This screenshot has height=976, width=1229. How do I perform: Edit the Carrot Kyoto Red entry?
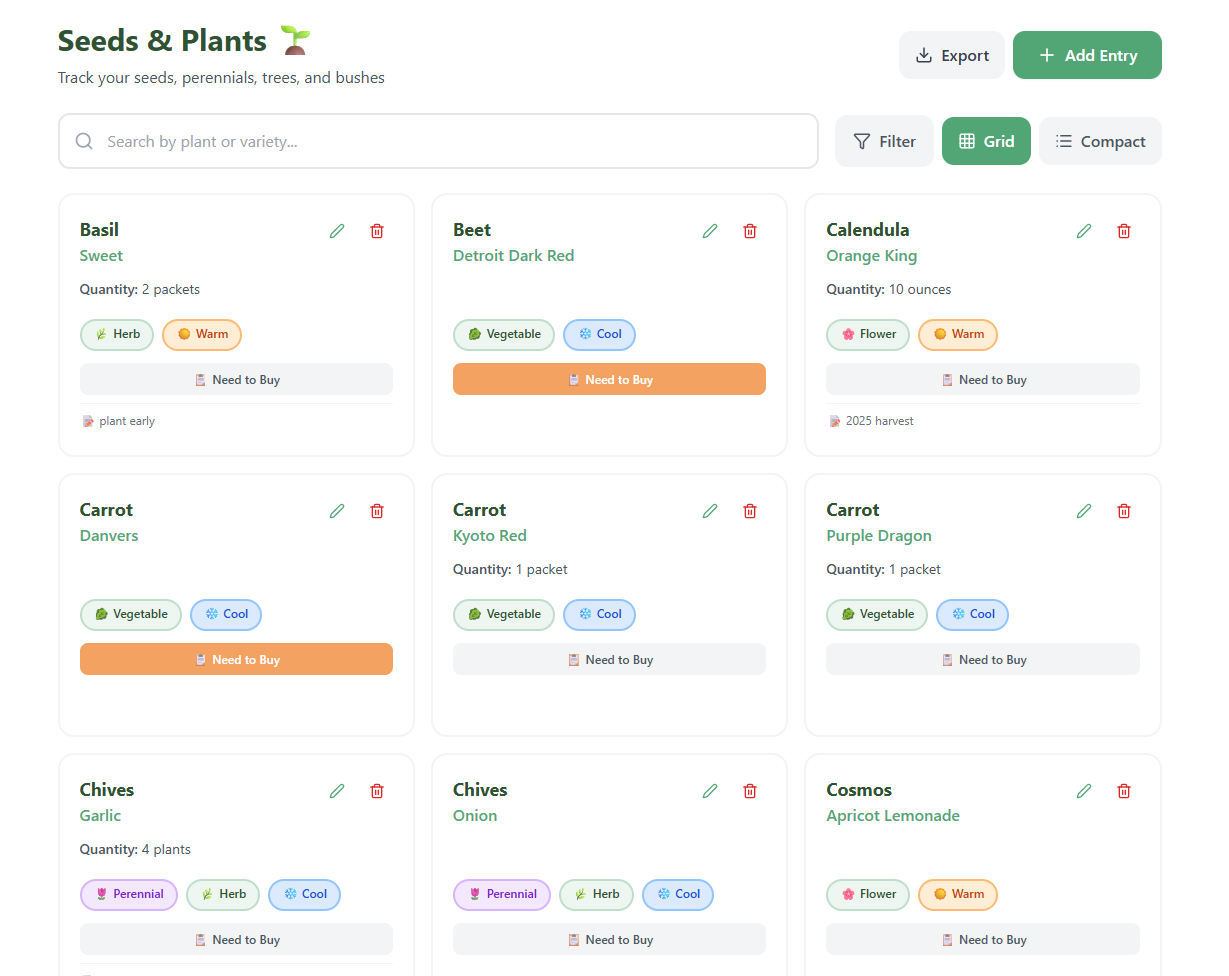pos(710,511)
